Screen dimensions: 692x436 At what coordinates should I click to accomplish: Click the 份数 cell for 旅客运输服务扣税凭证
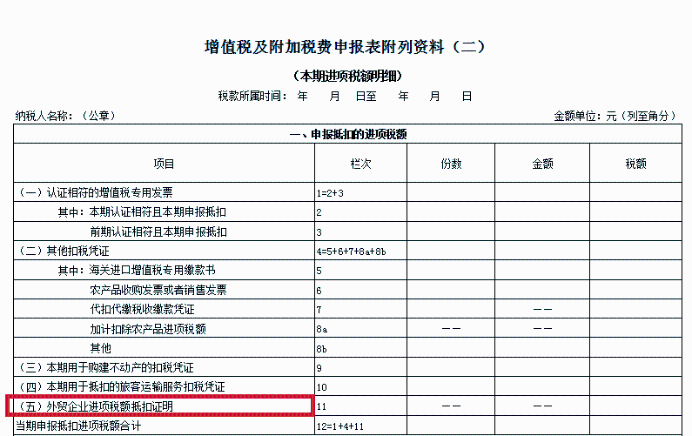click(x=451, y=387)
